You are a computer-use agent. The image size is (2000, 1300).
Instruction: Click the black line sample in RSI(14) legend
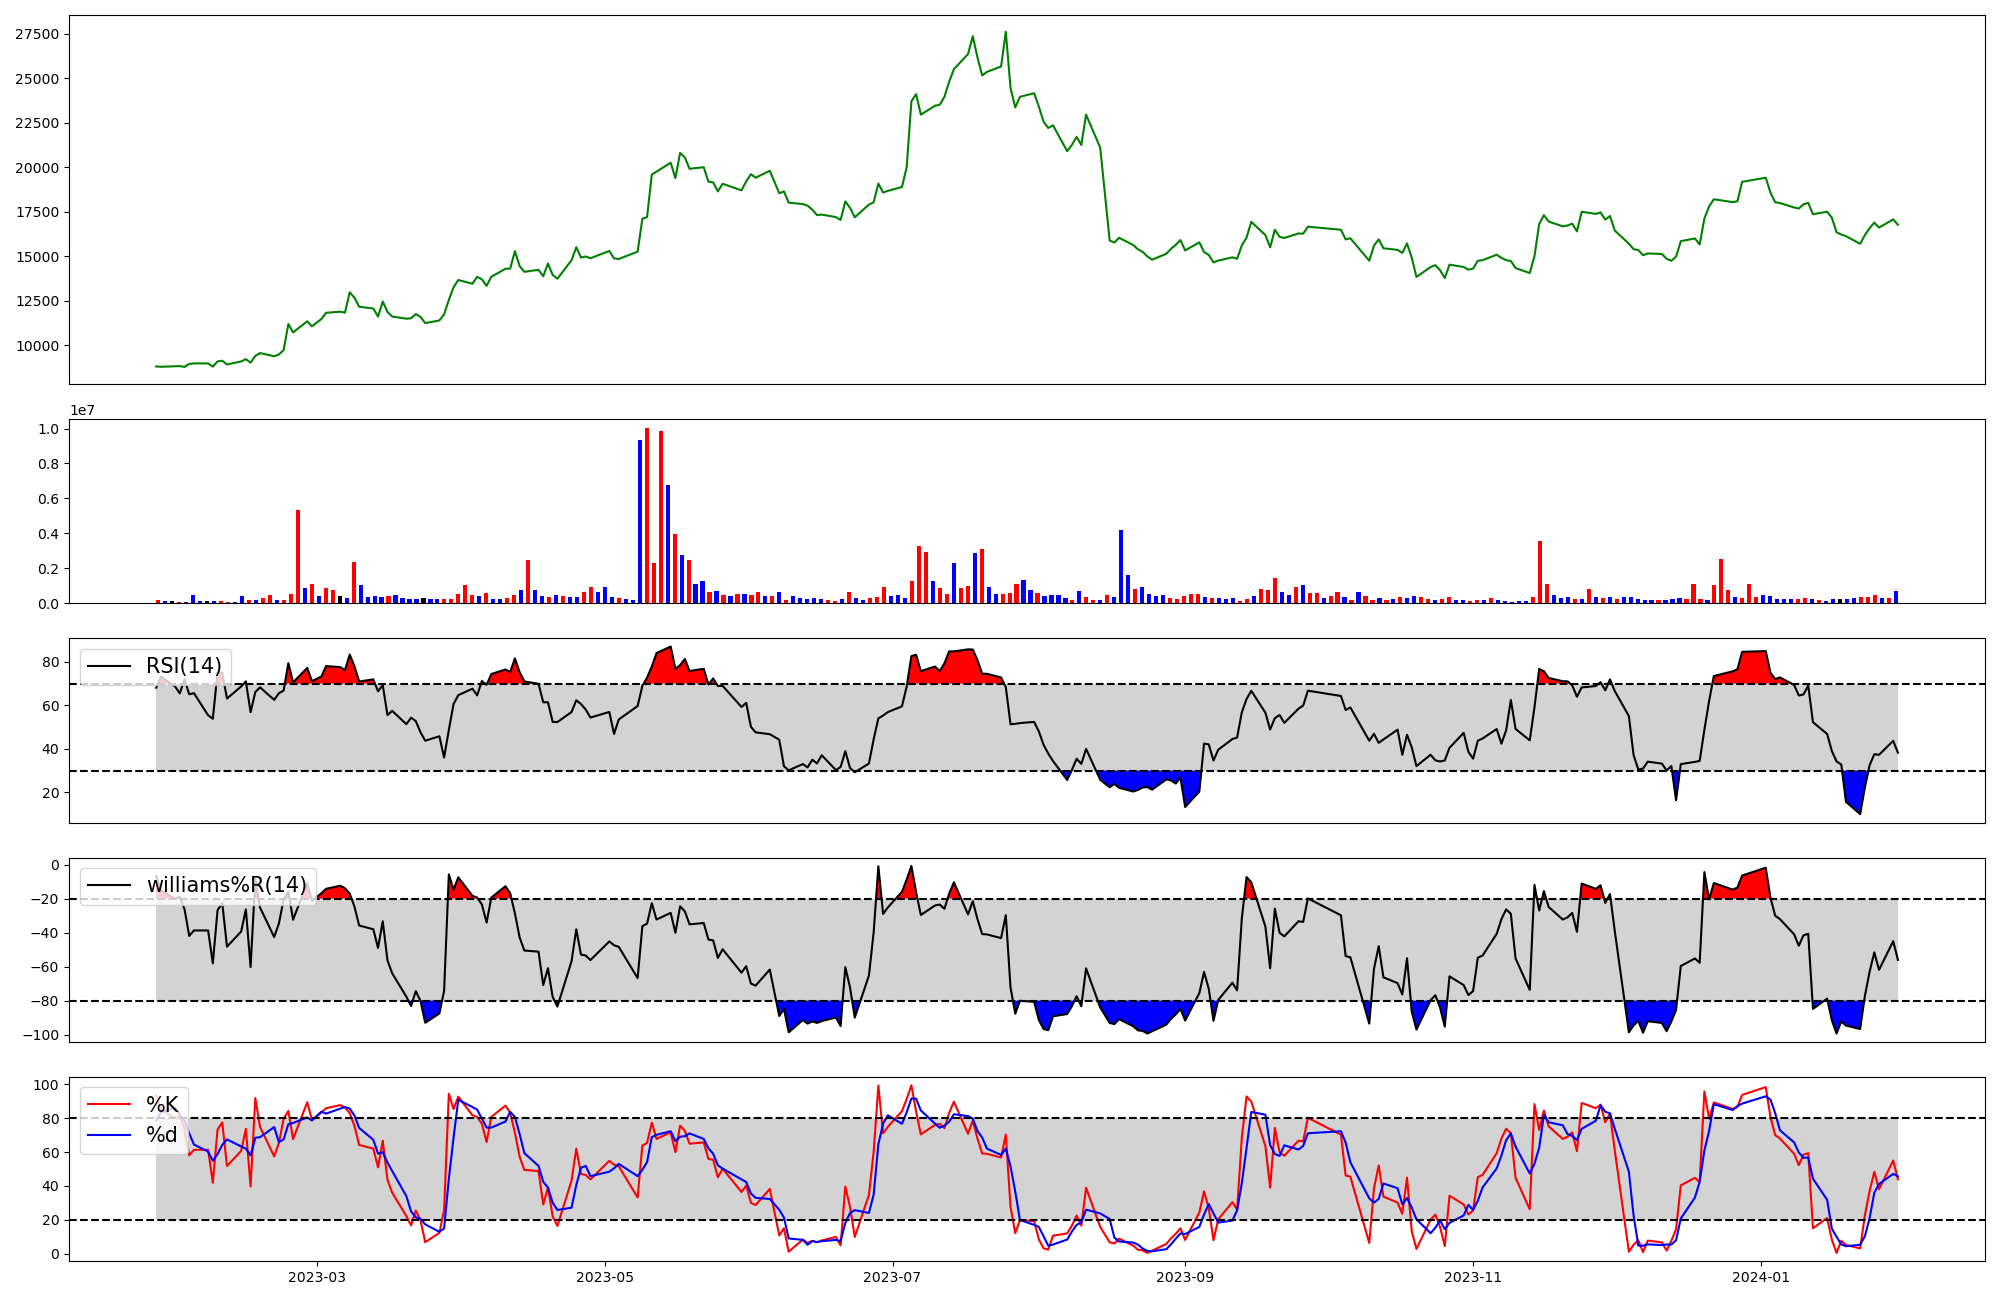click(x=110, y=667)
